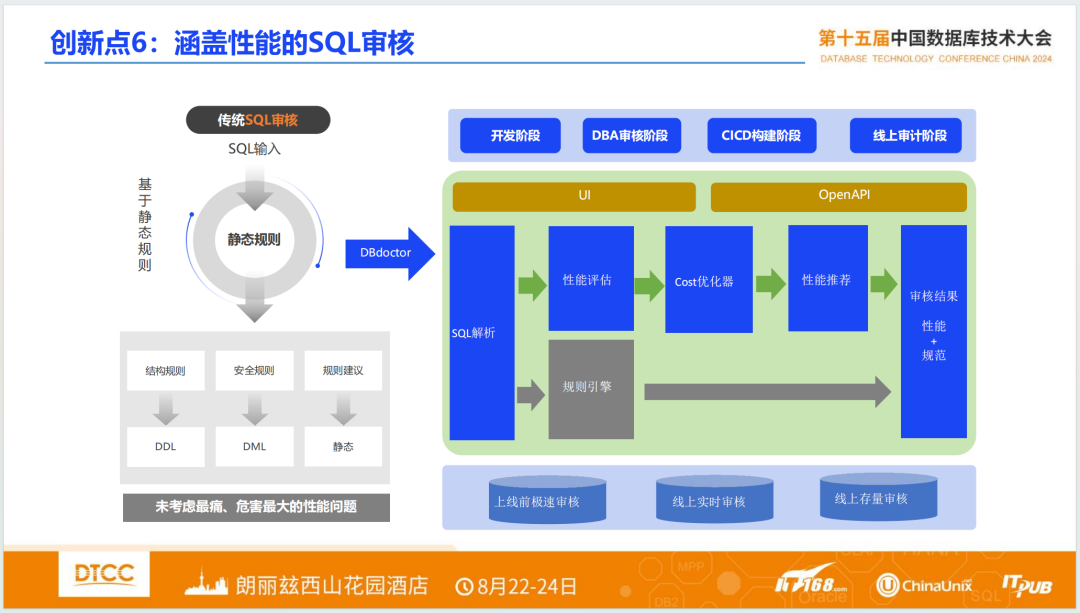Image resolution: width=1080 pixels, height=613 pixels.
Task: Select the CICD构建阶段 stage box
Action: (762, 136)
